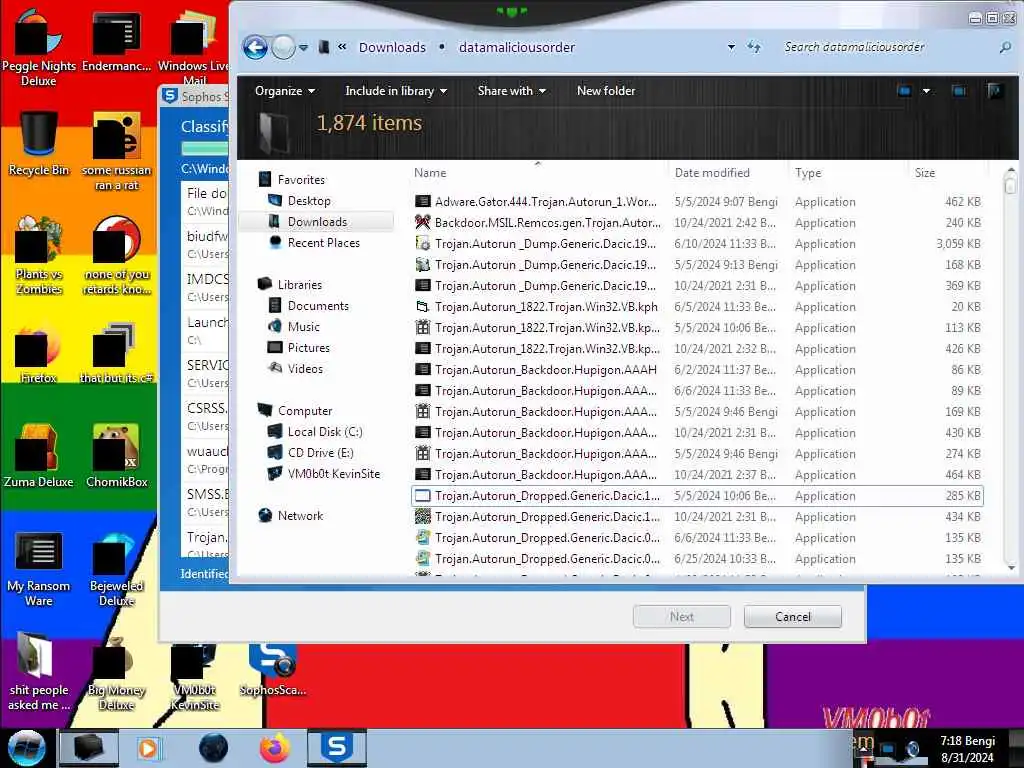The height and width of the screenshot is (768, 1024).
Task: Toggle the preview pane icon
Action: point(959,91)
